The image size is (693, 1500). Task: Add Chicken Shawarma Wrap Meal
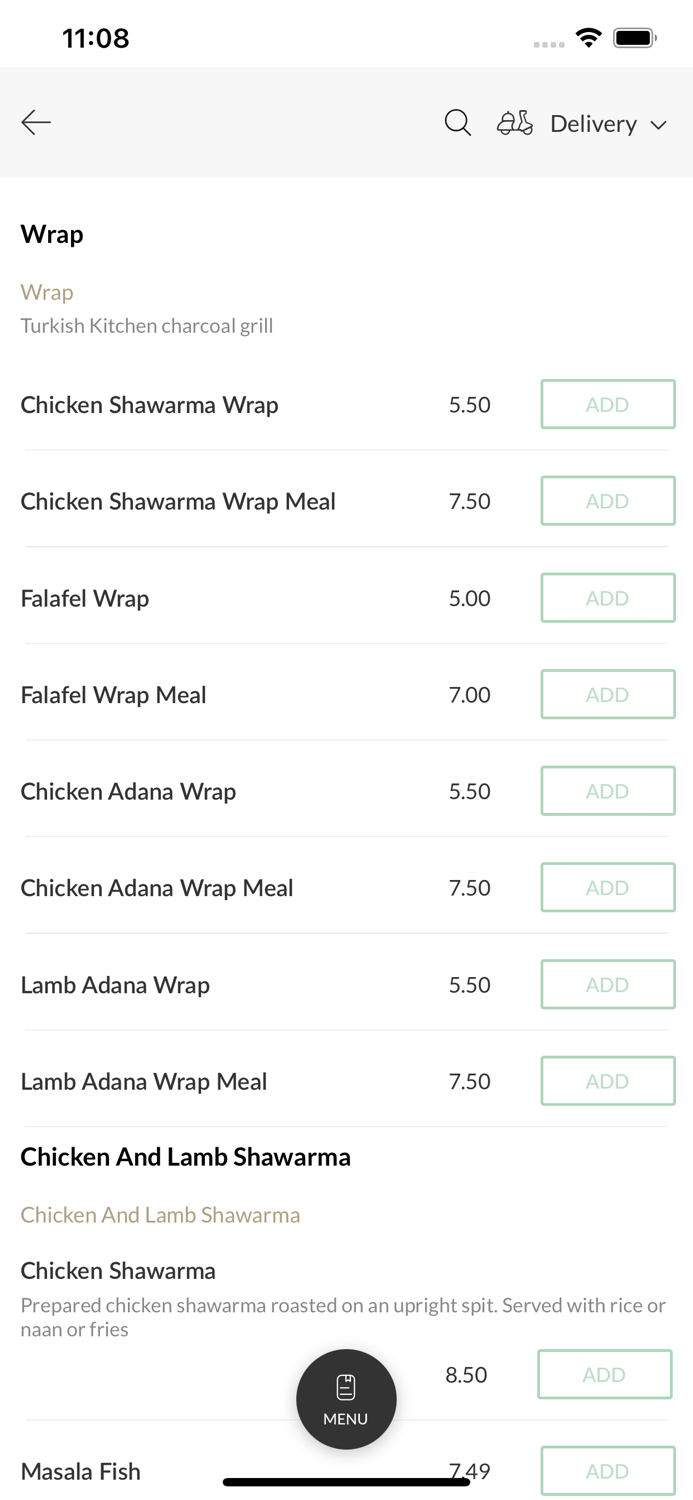point(608,501)
